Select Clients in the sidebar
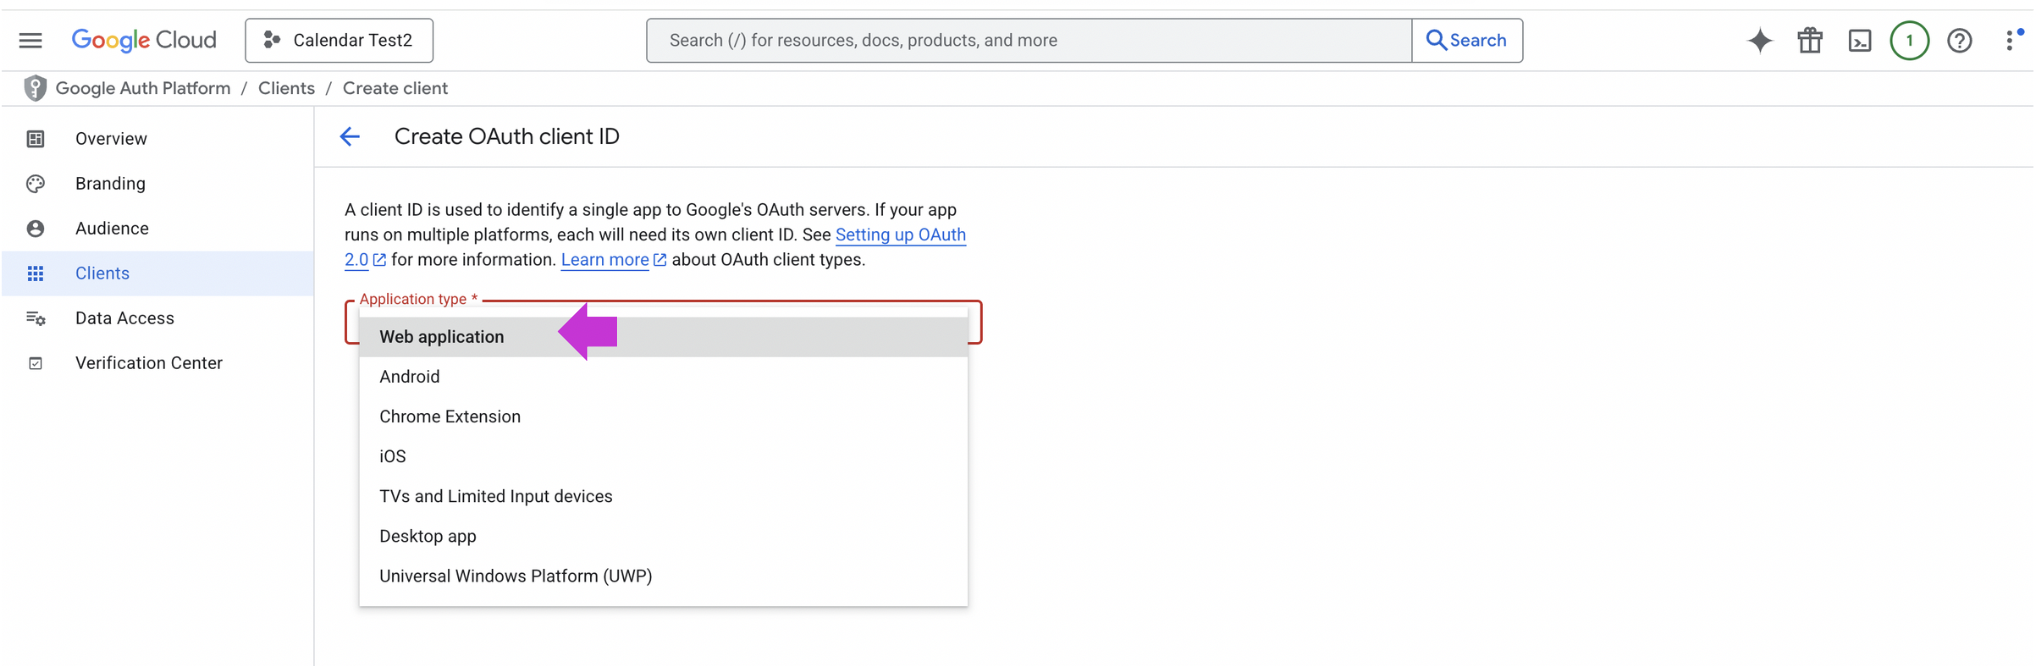Viewport: 2036px width, 666px height. coord(158,273)
